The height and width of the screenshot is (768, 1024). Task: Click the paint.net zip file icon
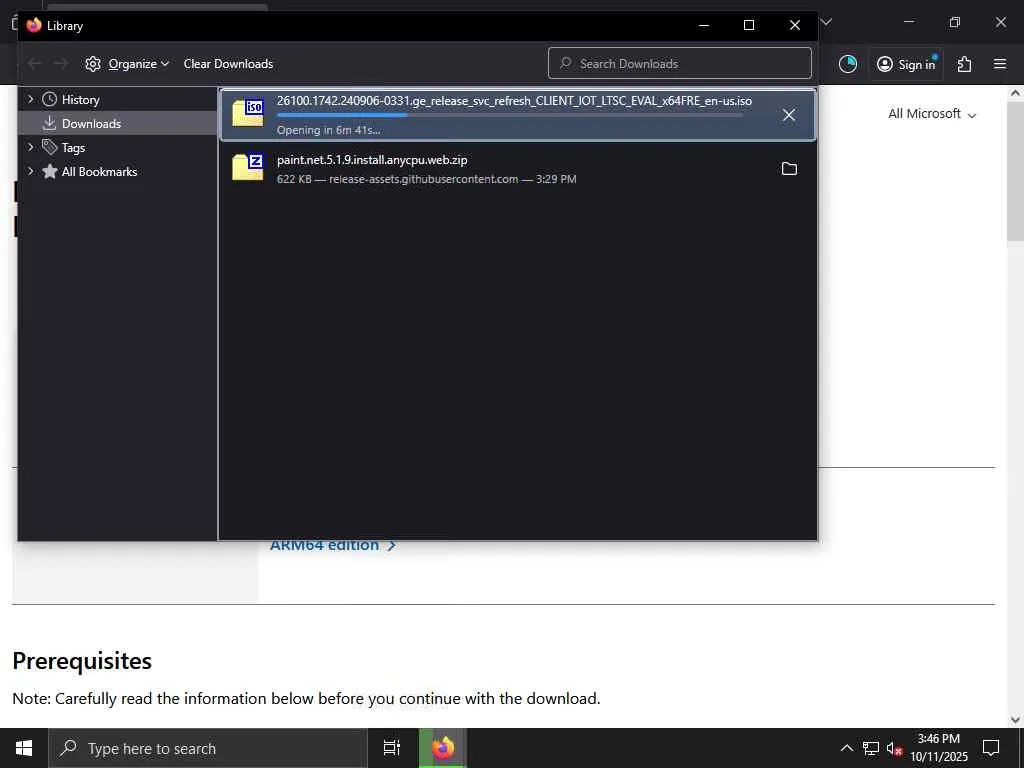click(248, 167)
